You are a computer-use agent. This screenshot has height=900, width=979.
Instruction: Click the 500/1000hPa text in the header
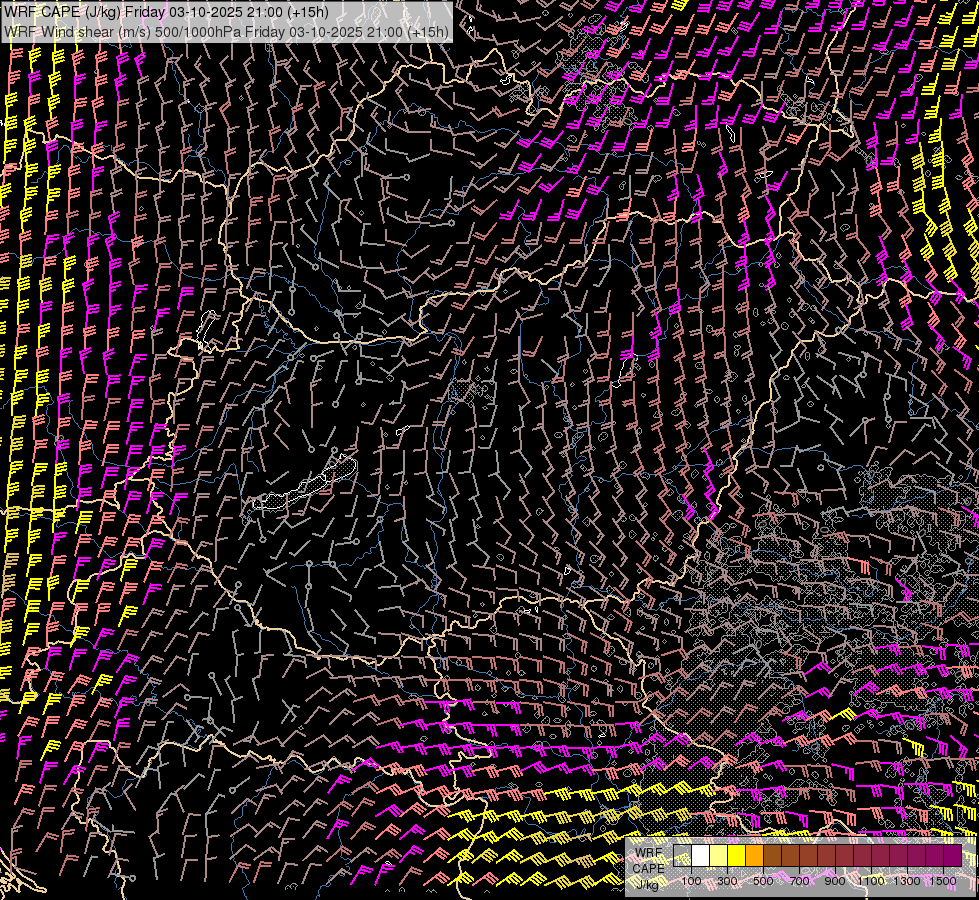tap(197, 32)
